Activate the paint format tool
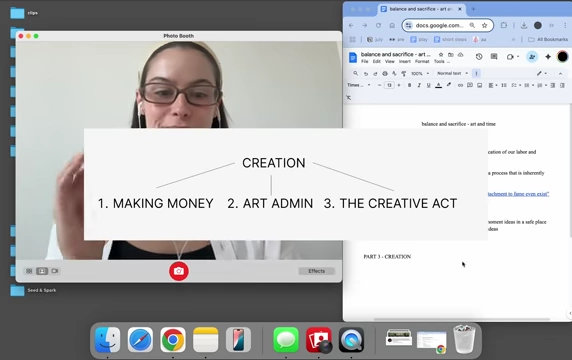The height and width of the screenshot is (360, 572). pyautogui.click(x=404, y=74)
